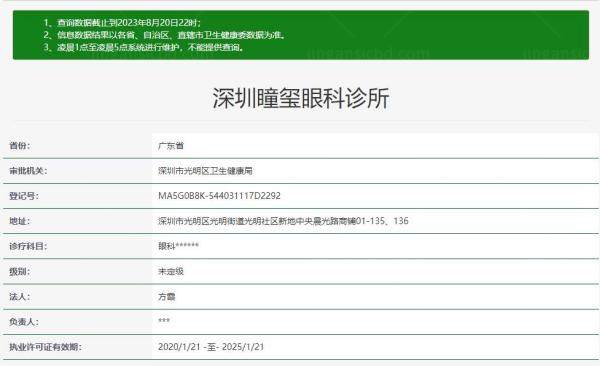The height and width of the screenshot is (366, 600).
Task: Select the 诊疗科目 label
Action: coord(28,246)
